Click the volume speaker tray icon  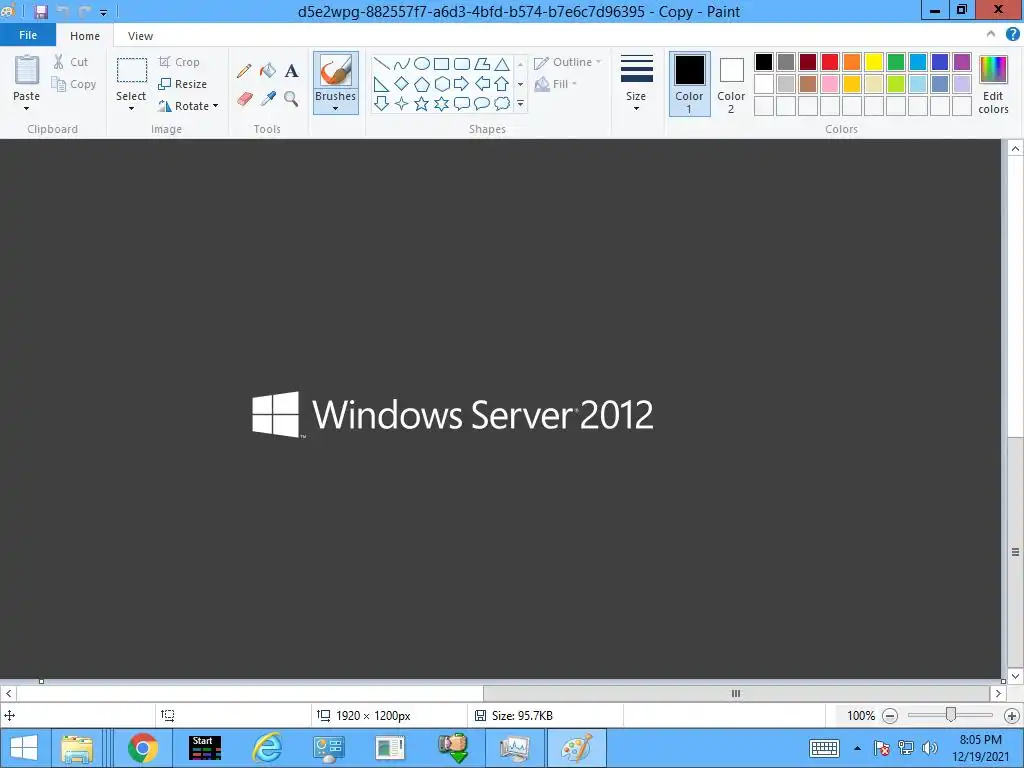coord(930,748)
